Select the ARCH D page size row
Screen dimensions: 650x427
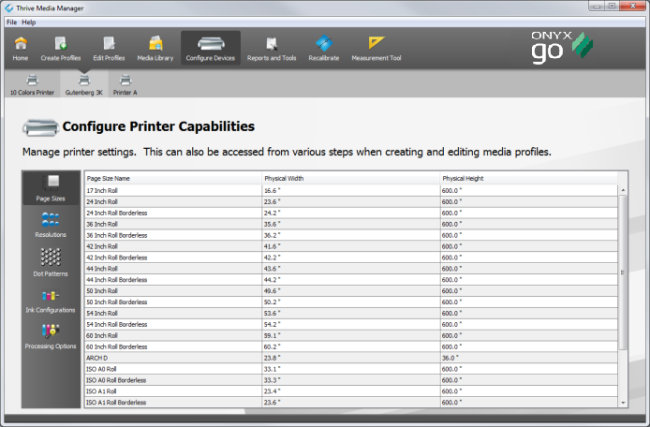pyautogui.click(x=170, y=356)
